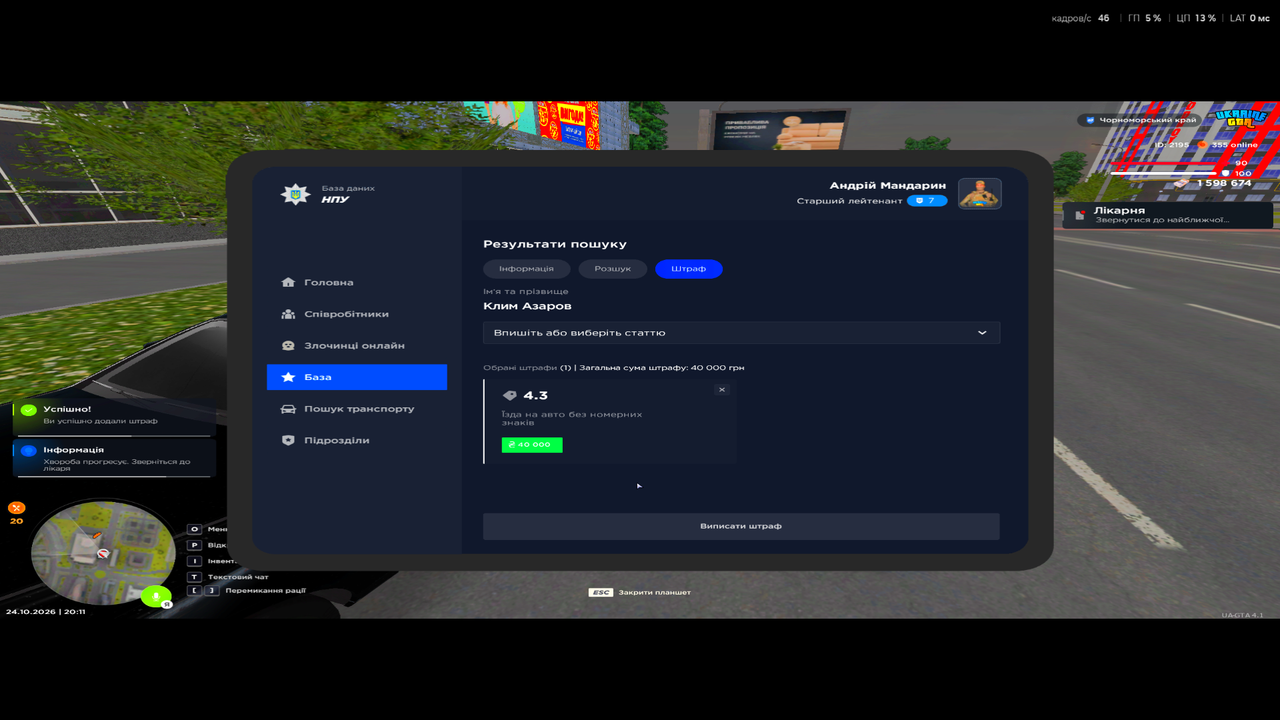Viewport: 1280px width, 720px height.
Task: Click the НПУ police emblem logo
Action: pos(295,194)
